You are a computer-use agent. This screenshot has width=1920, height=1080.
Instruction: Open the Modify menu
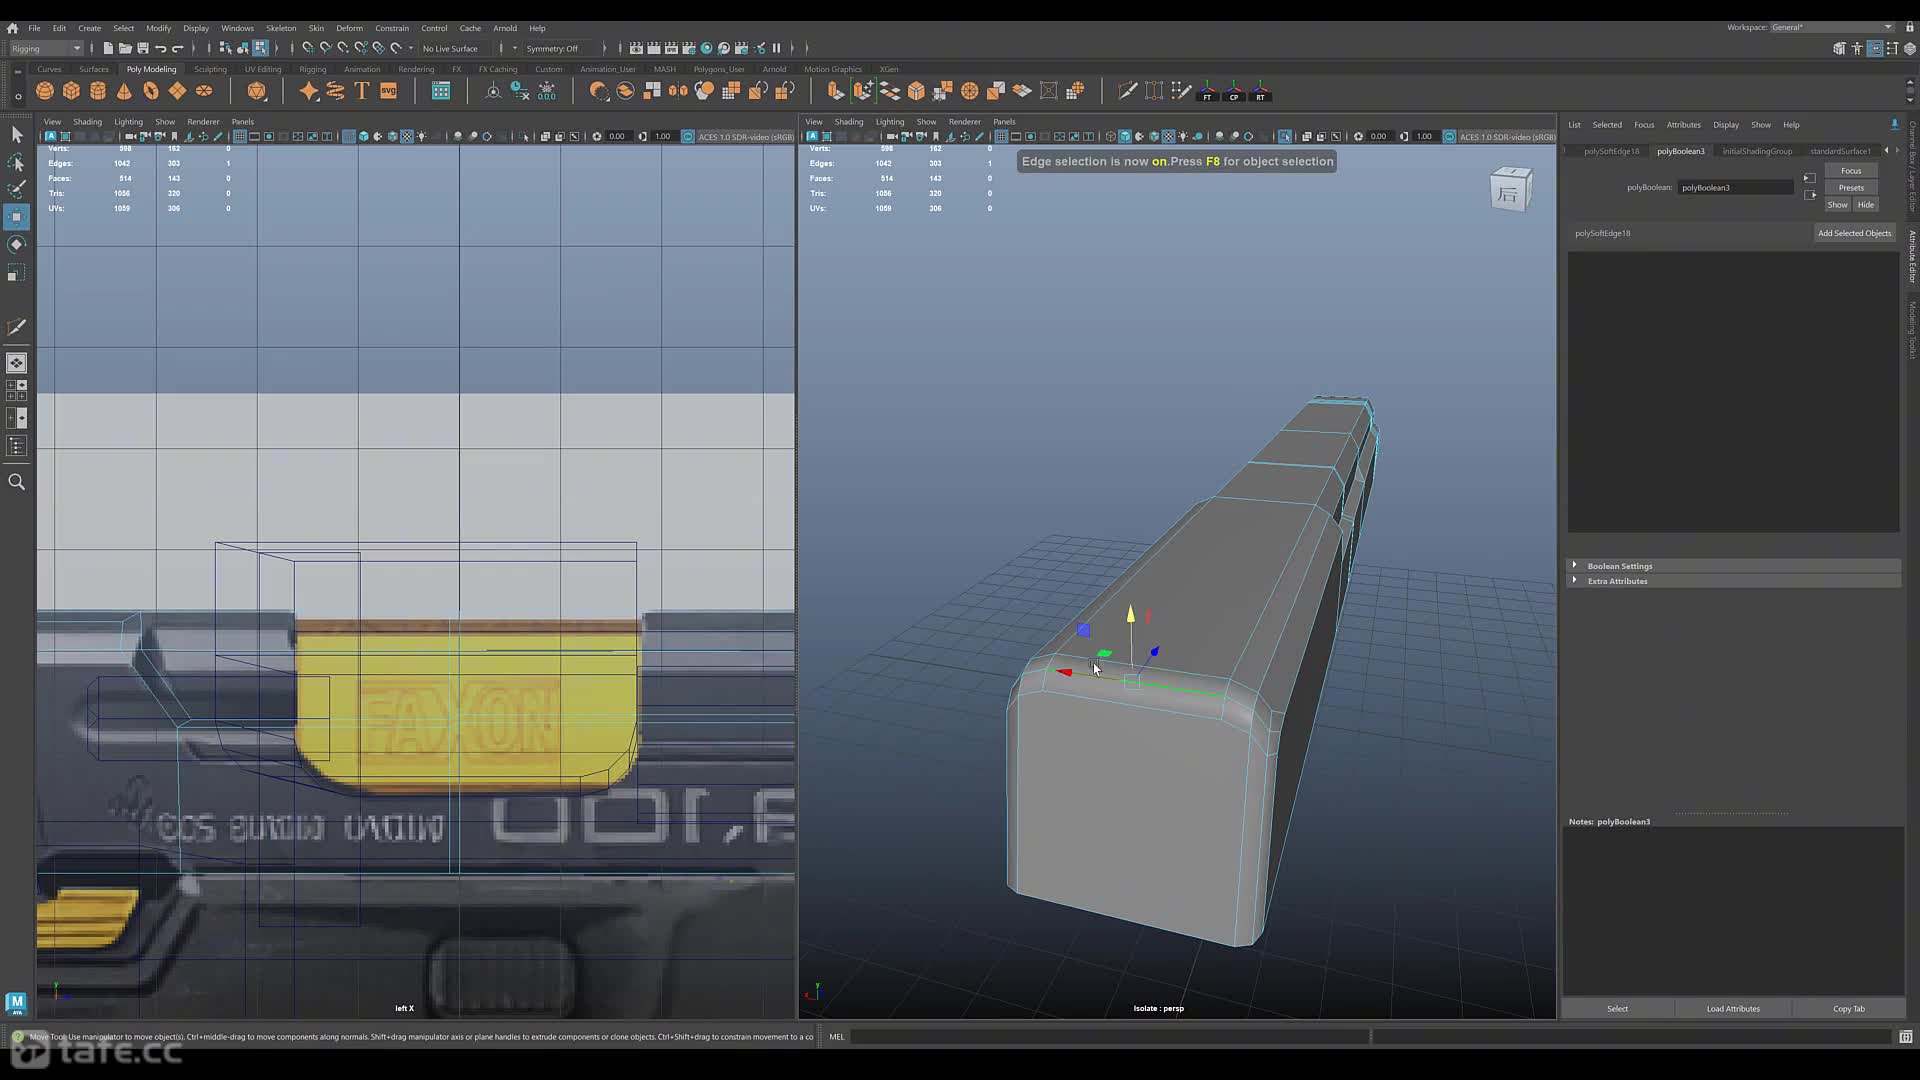point(158,28)
